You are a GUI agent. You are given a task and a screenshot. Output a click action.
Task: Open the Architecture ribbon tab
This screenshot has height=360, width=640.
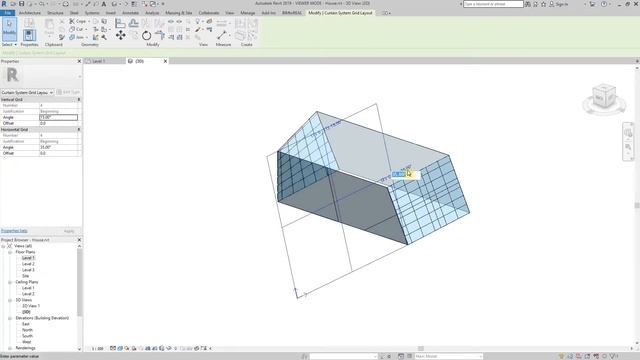click(x=30, y=13)
